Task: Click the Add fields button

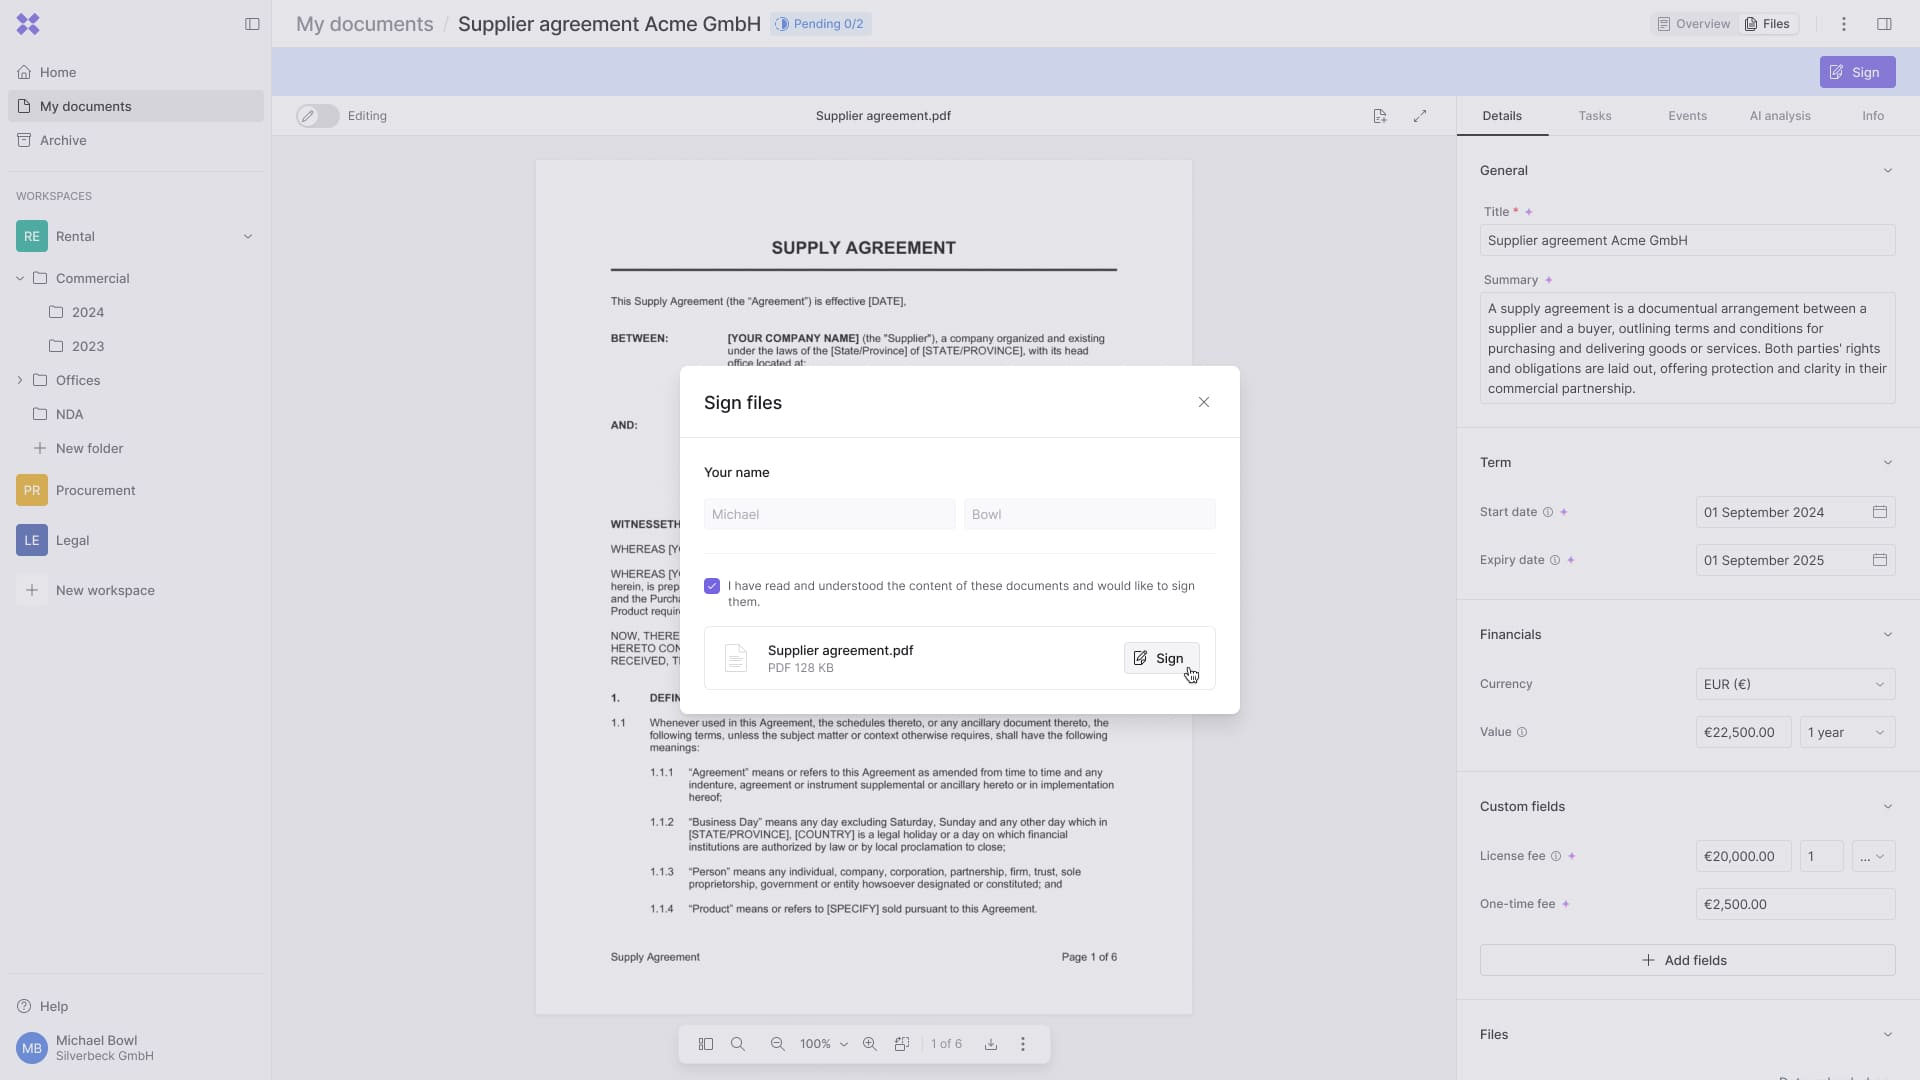Action: [1687, 960]
